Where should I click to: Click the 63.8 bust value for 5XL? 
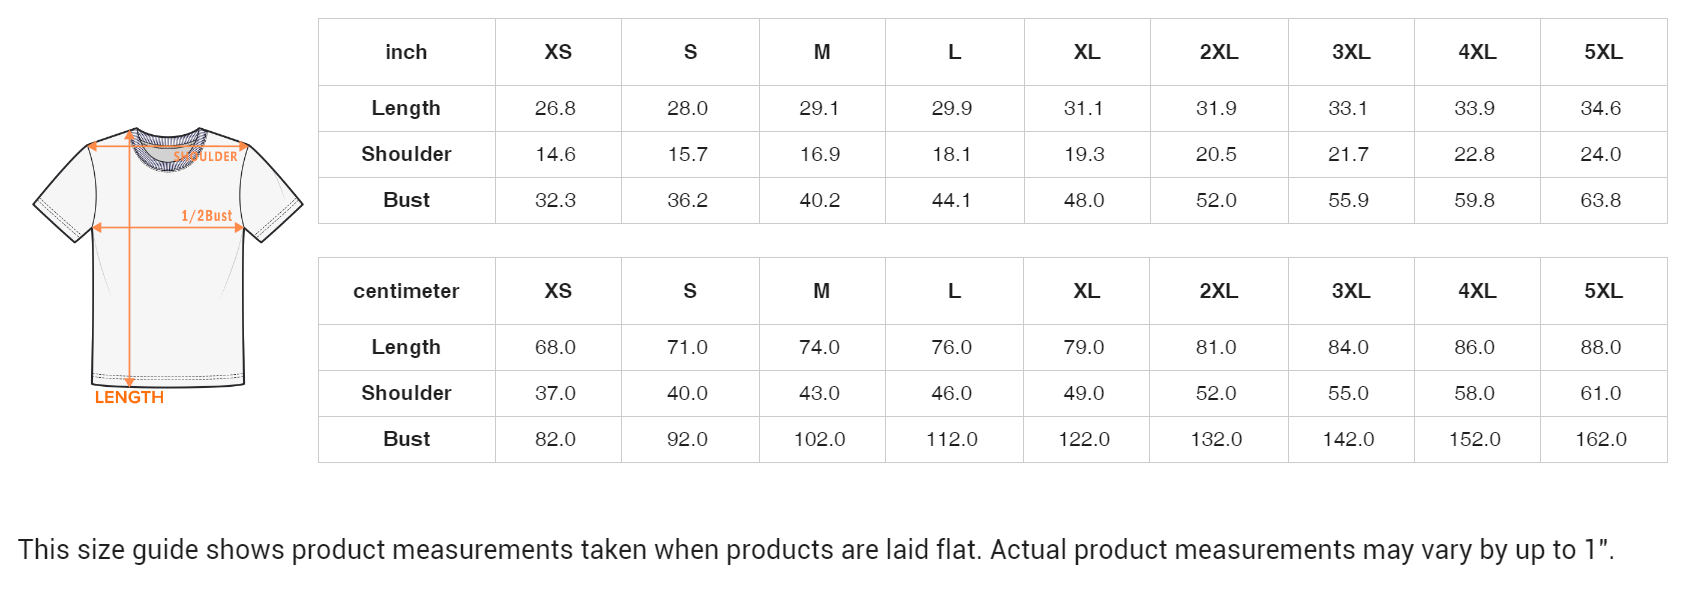[1600, 200]
